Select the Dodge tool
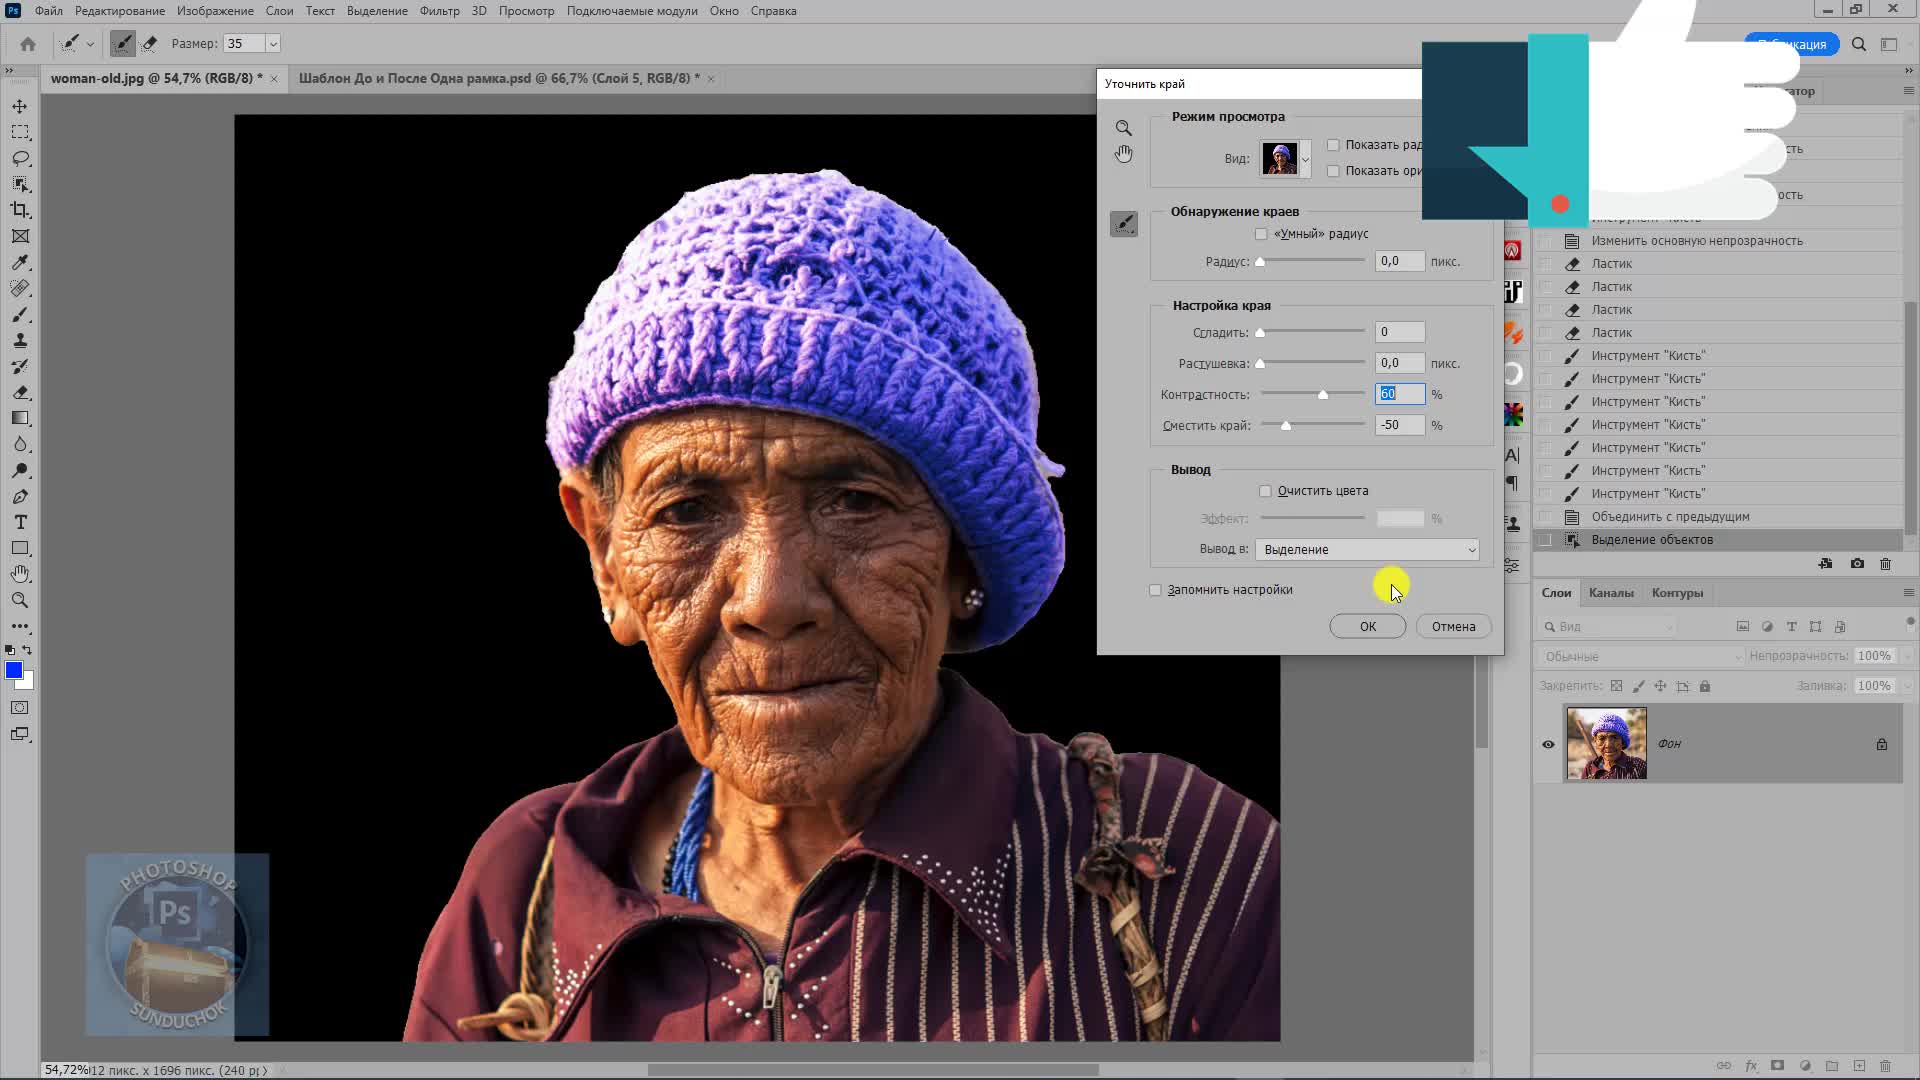Image resolution: width=1920 pixels, height=1080 pixels. [20, 470]
